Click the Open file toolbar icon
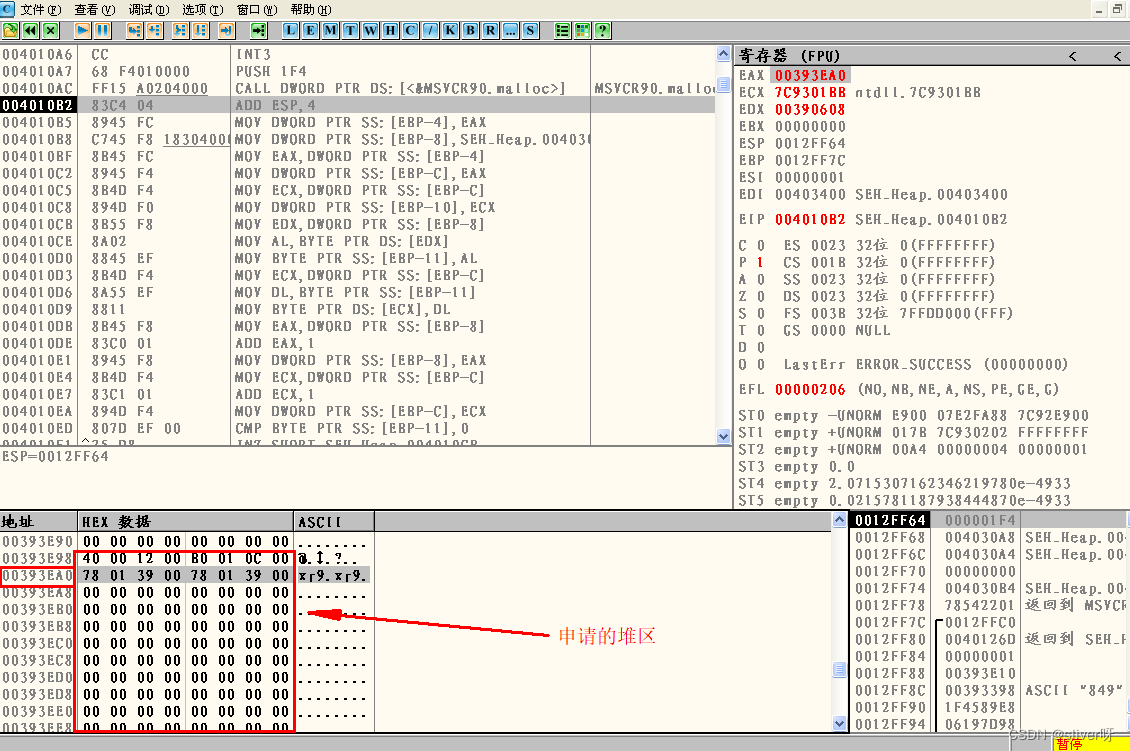1130x751 pixels. (x=10, y=31)
